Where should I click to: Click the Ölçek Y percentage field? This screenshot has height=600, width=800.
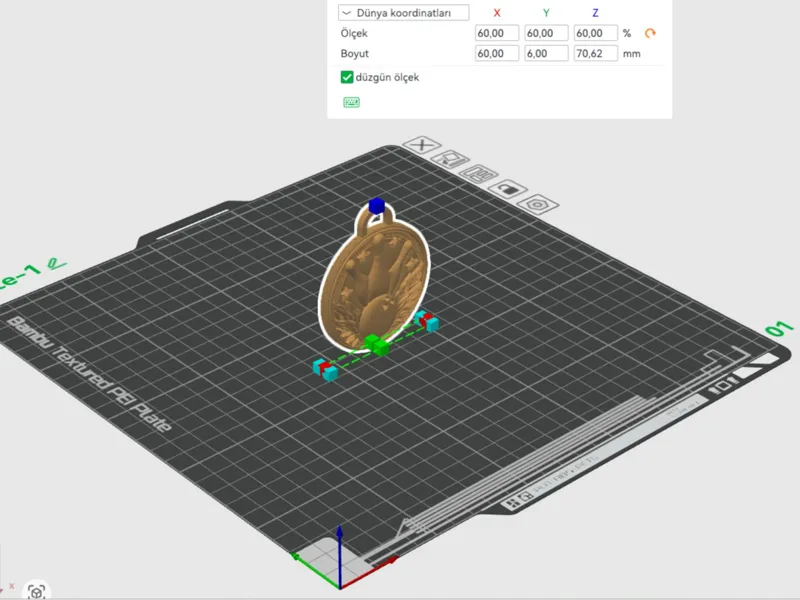[x=546, y=33]
